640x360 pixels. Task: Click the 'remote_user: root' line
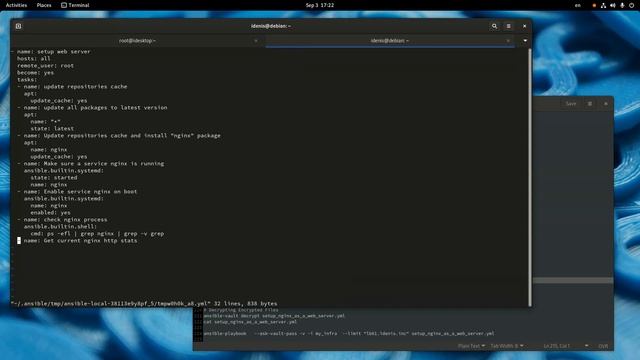(45, 66)
